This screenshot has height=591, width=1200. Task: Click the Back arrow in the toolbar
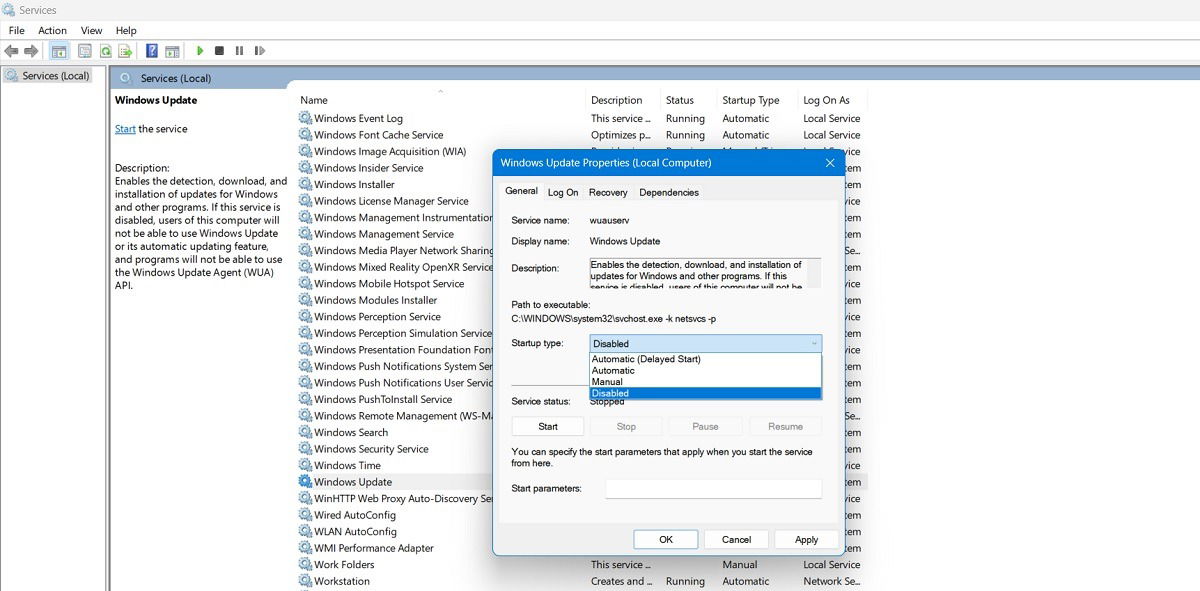pyautogui.click(x=12, y=51)
